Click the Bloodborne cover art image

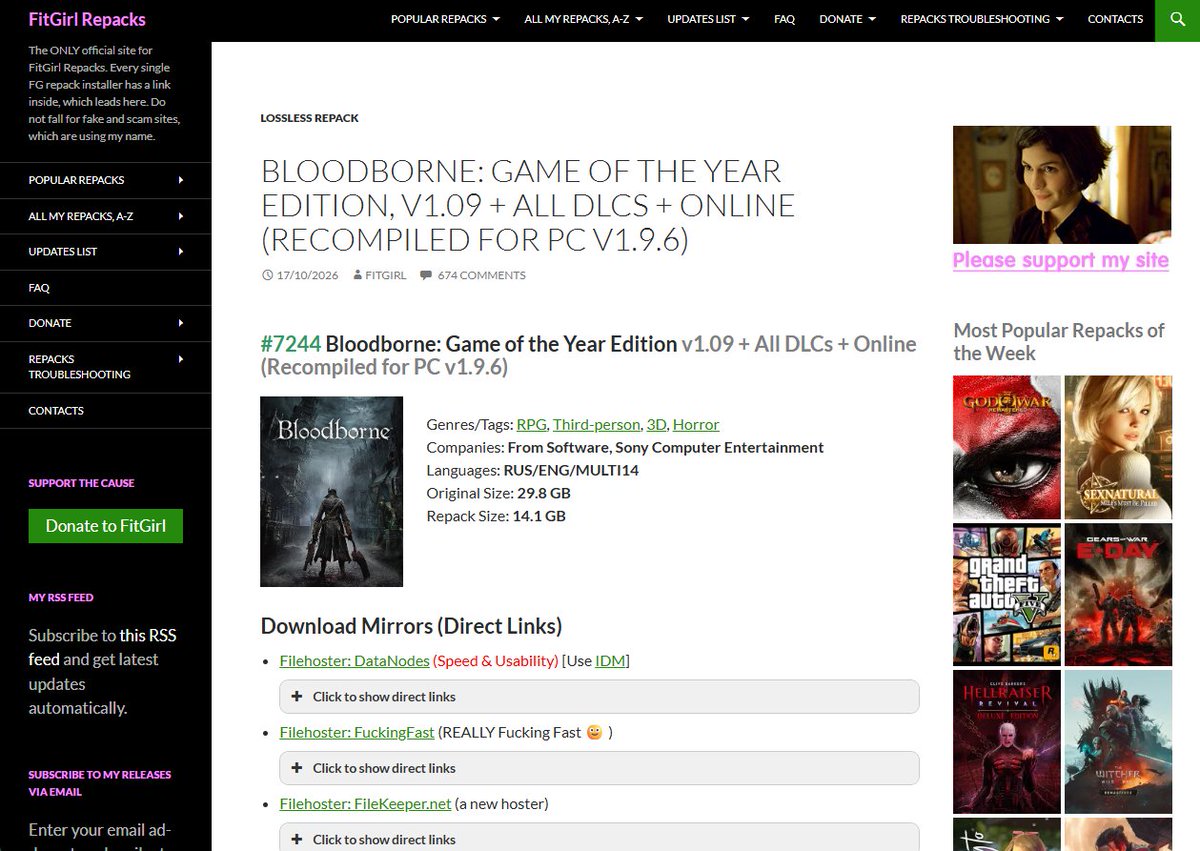(332, 492)
